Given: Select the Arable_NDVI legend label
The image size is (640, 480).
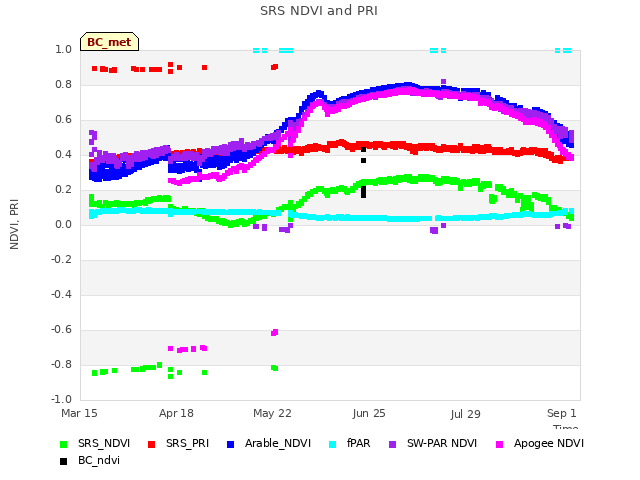Looking at the screenshot, I should (278, 444).
